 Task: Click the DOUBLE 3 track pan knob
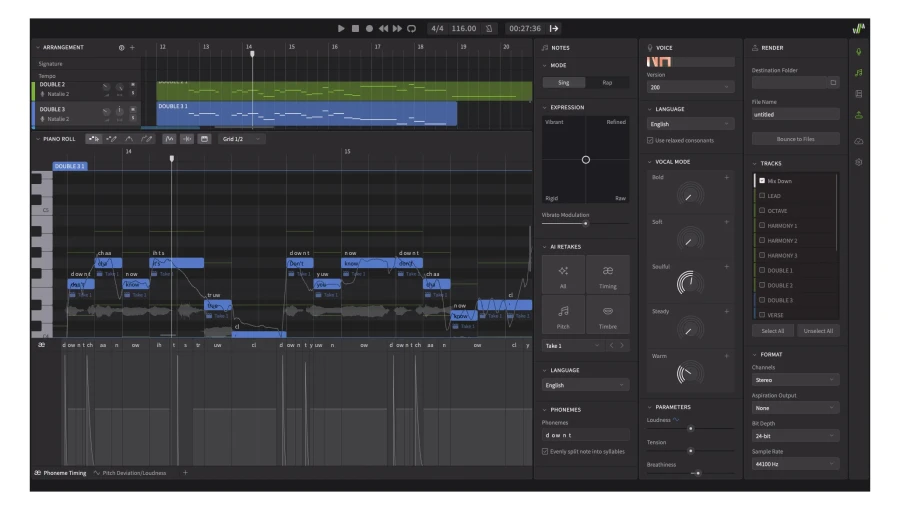tap(119, 111)
